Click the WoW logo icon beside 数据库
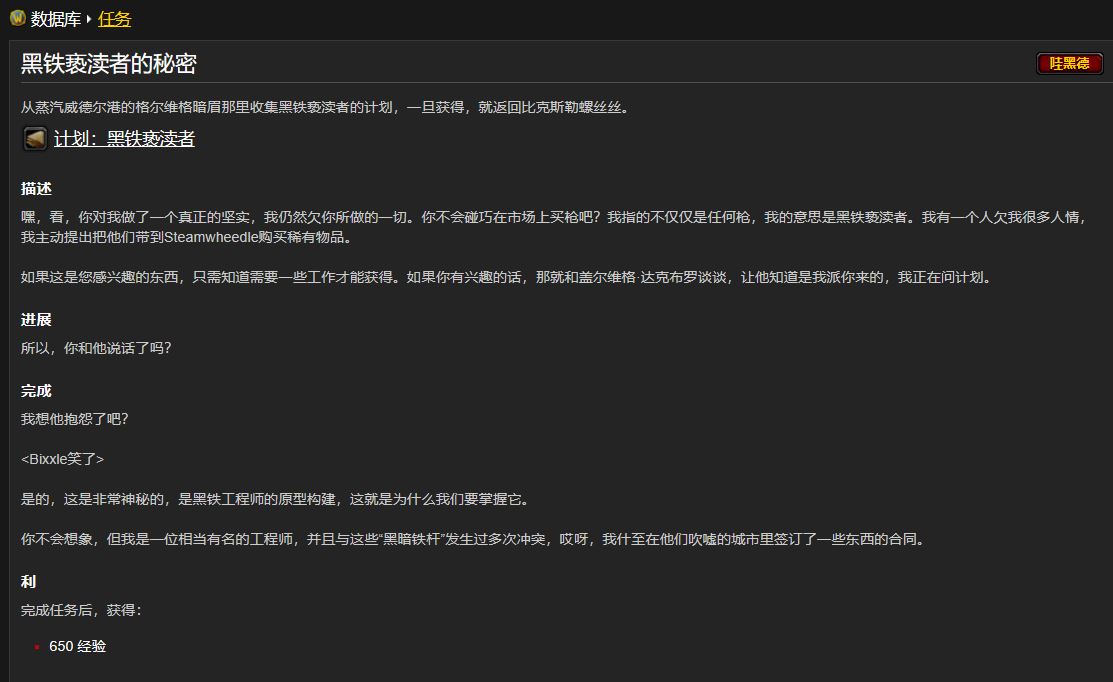Image resolution: width=1113 pixels, height=682 pixels. point(18,18)
